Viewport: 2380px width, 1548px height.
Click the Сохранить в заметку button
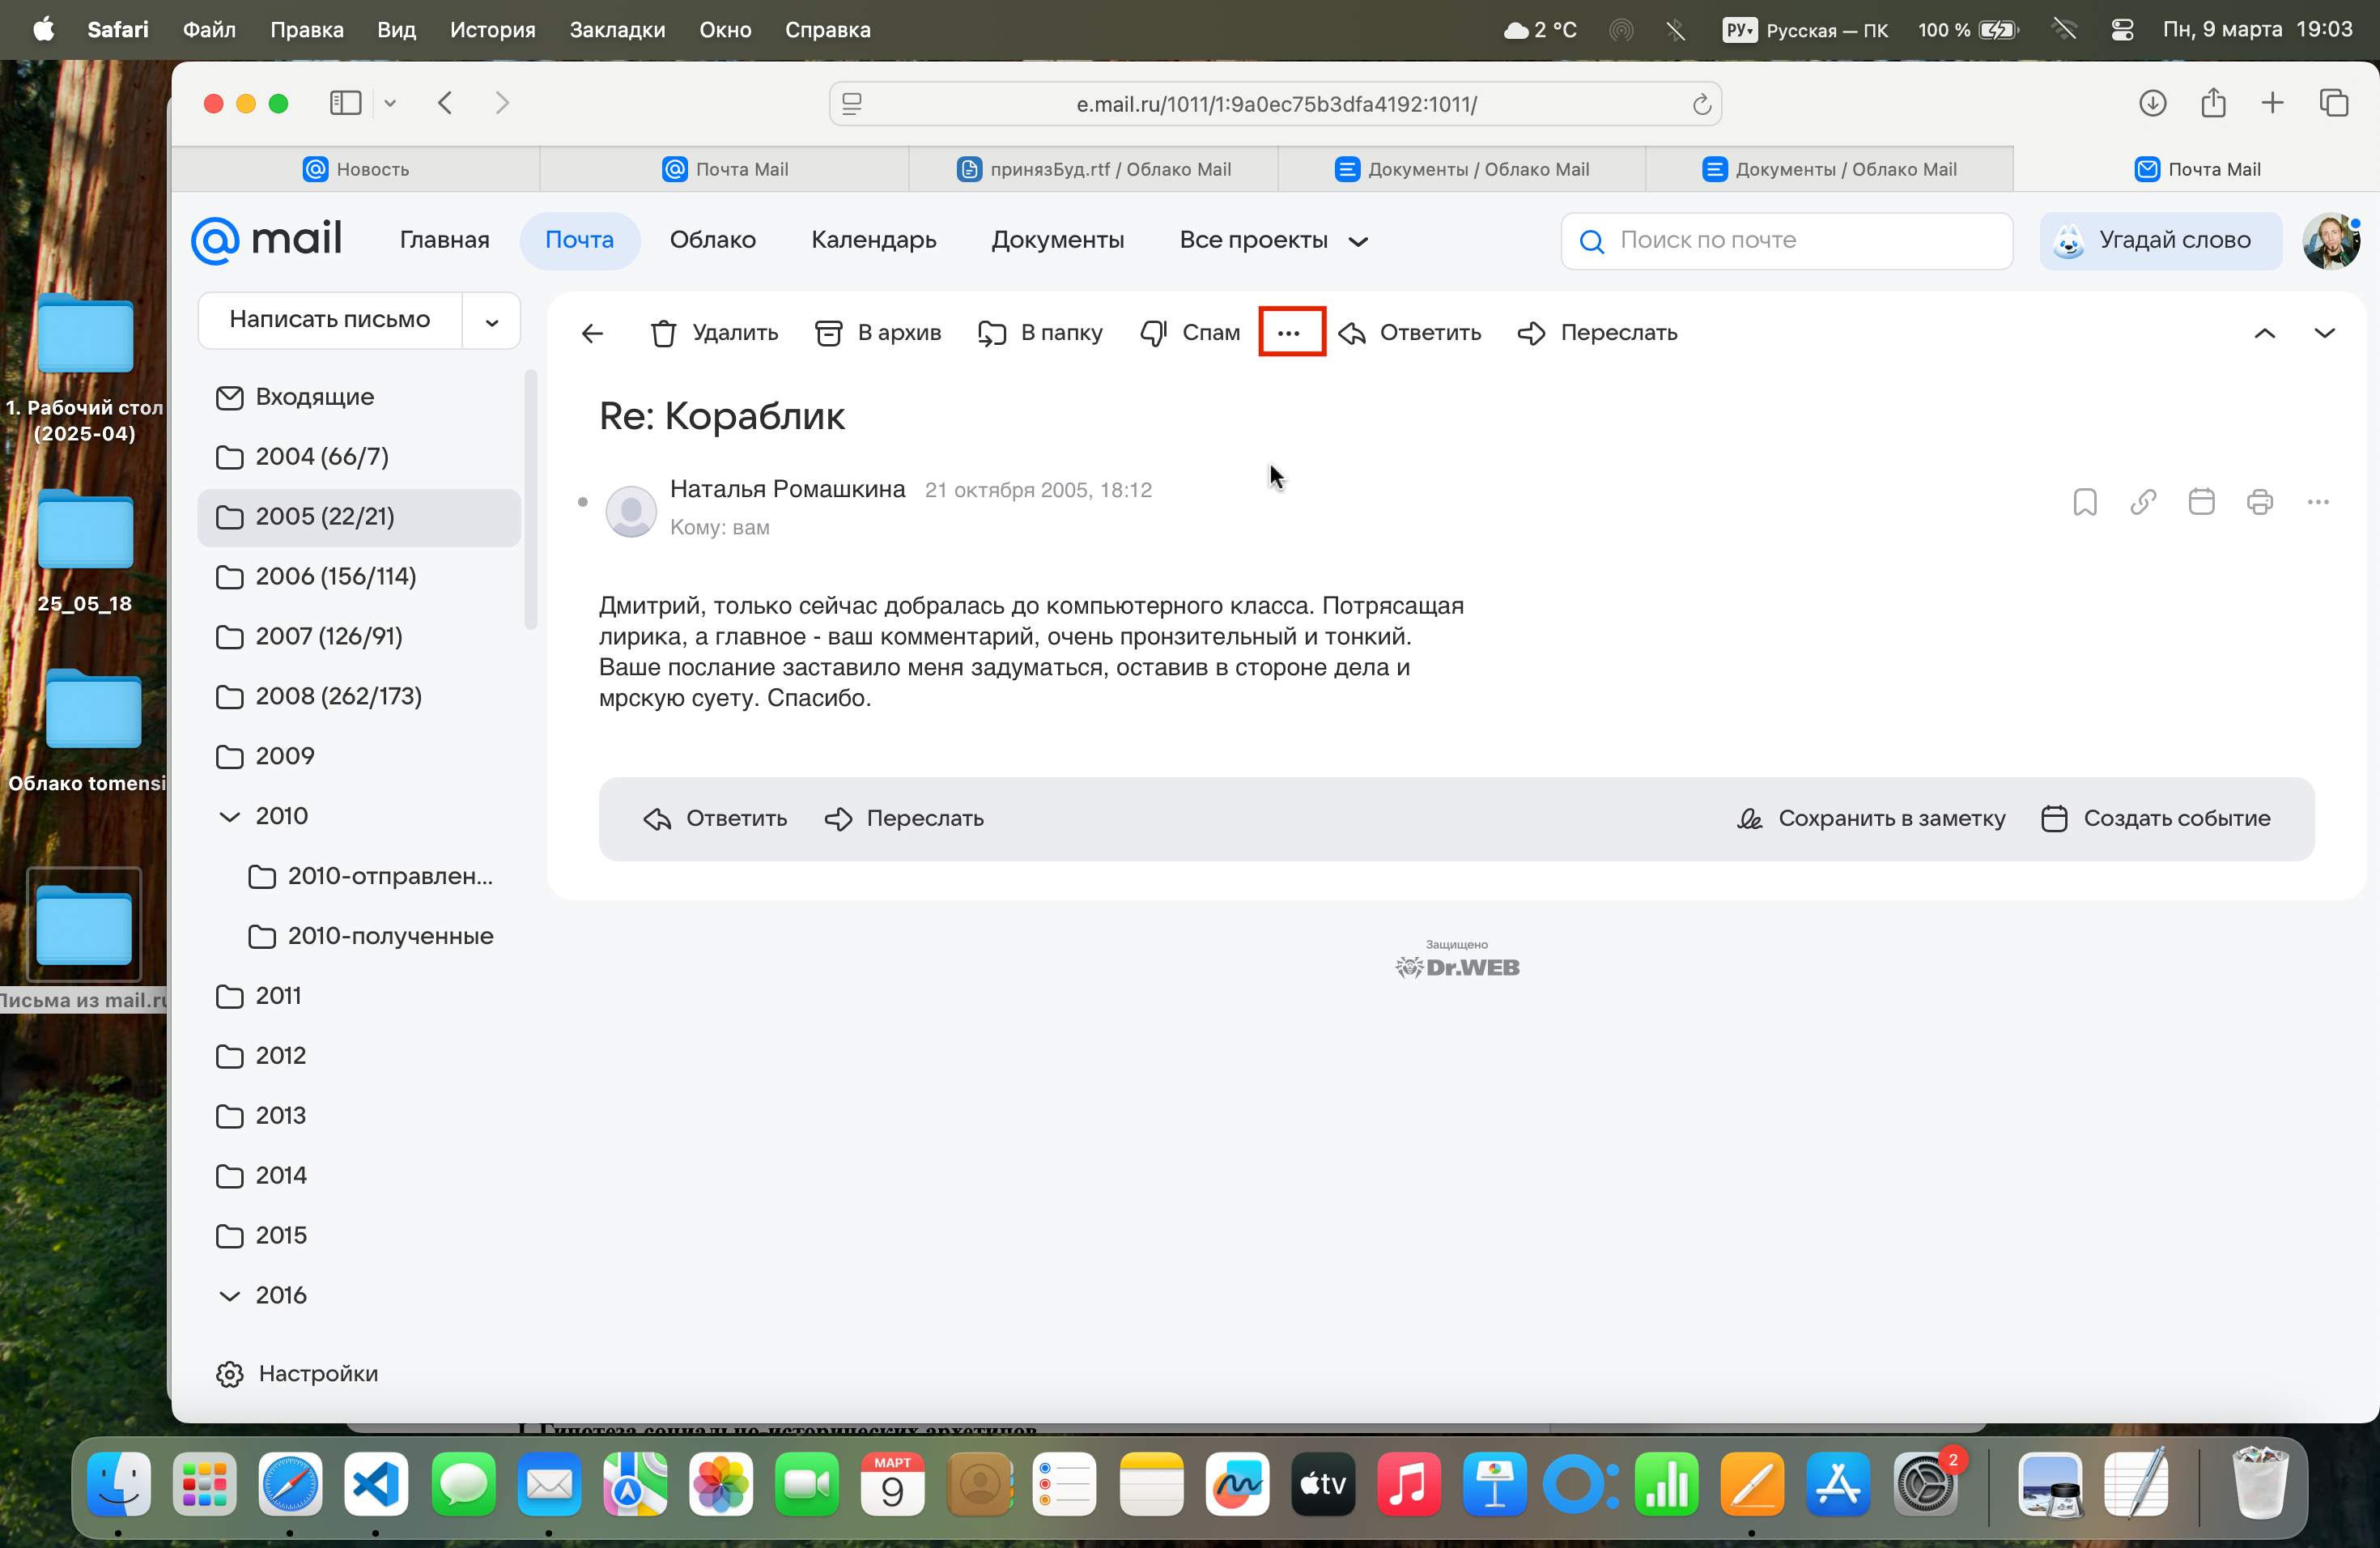[1871, 818]
